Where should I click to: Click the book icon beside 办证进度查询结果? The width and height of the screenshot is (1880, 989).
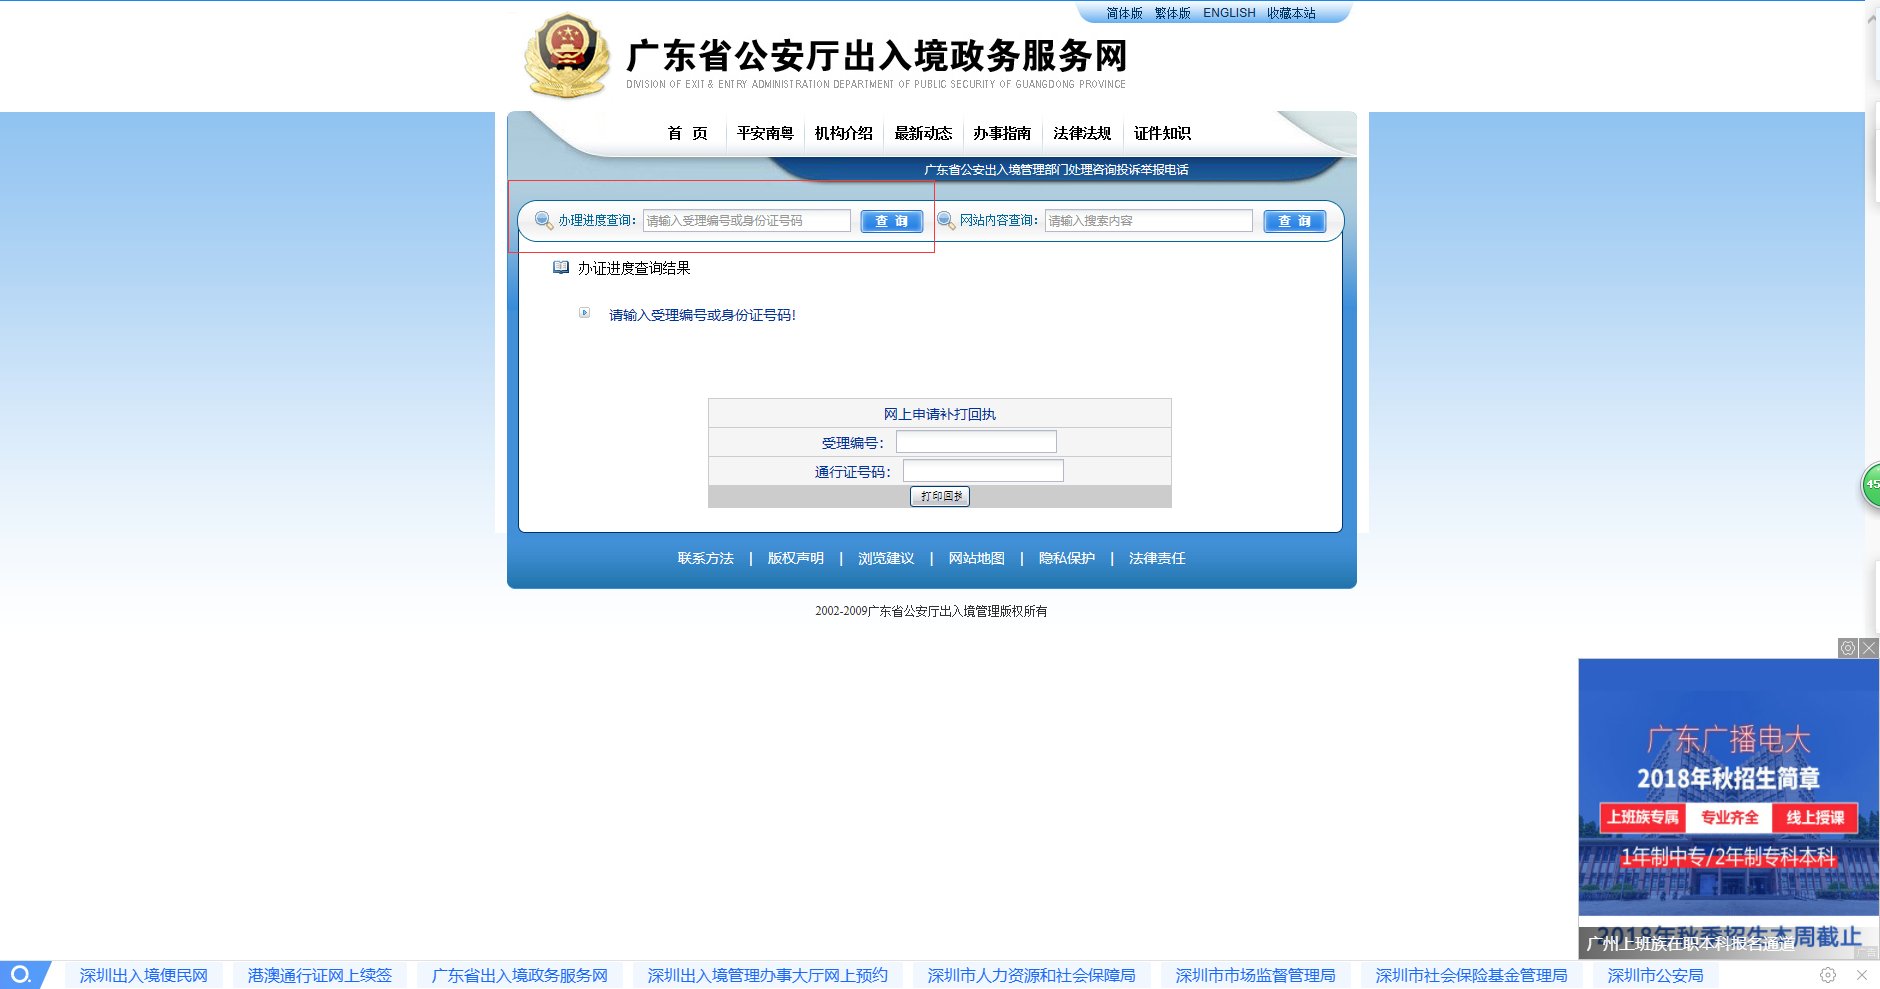(x=561, y=267)
